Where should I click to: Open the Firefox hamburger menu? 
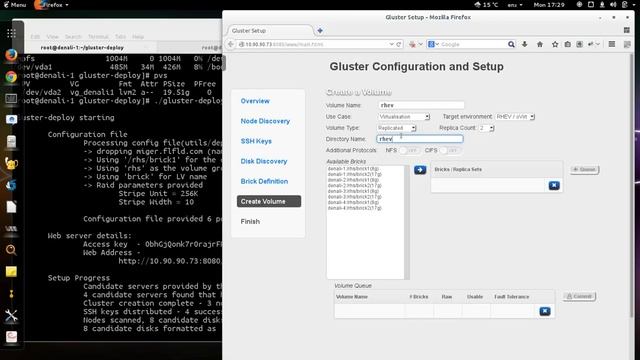click(x=611, y=44)
